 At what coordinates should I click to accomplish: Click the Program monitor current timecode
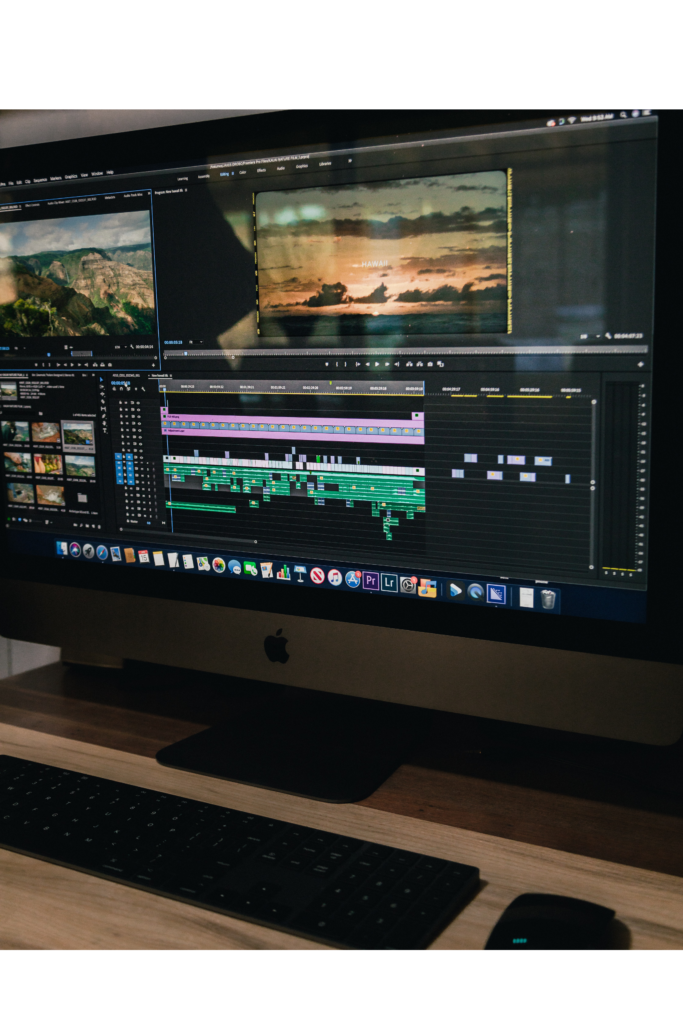click(172, 342)
